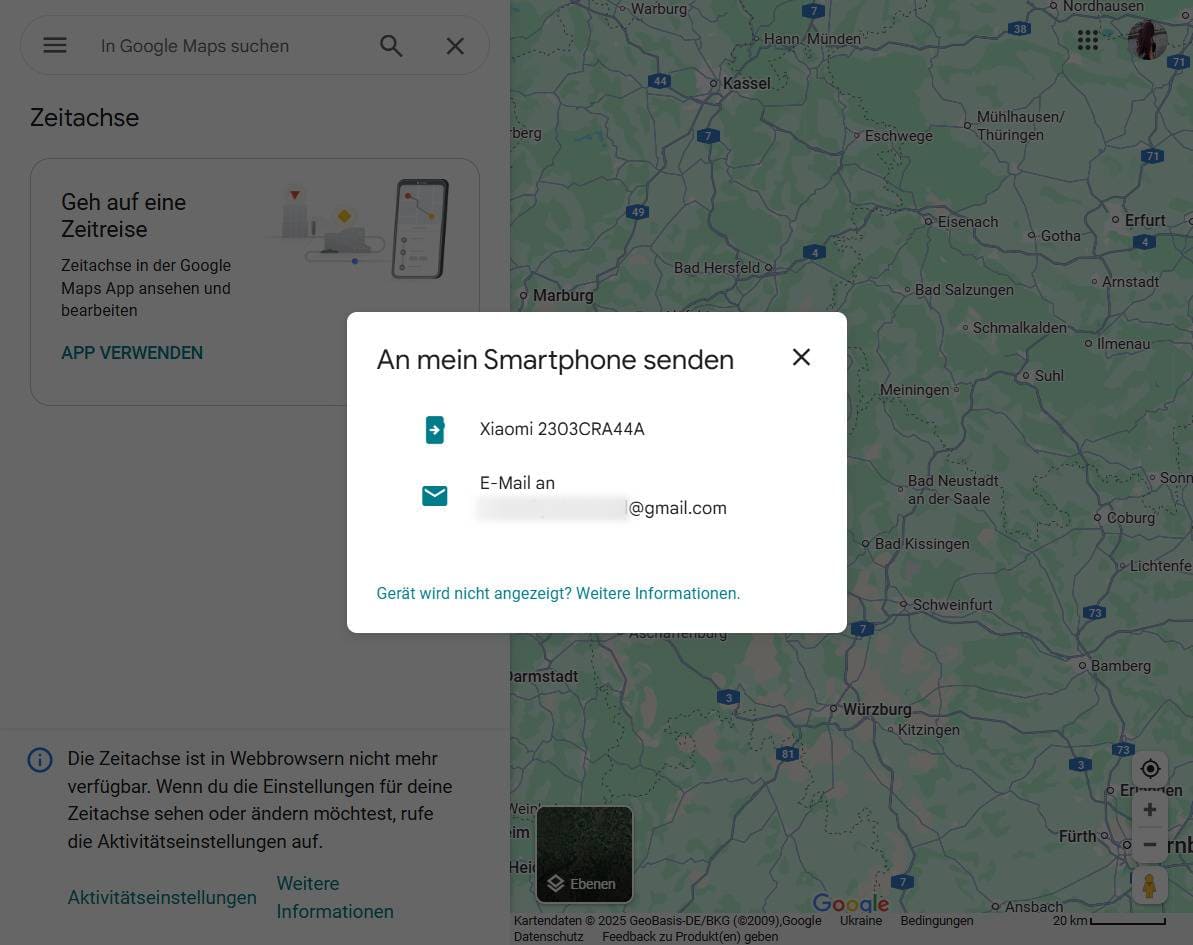Image resolution: width=1193 pixels, height=945 pixels.
Task: Click the Zeitachse heading
Action: coord(84,118)
